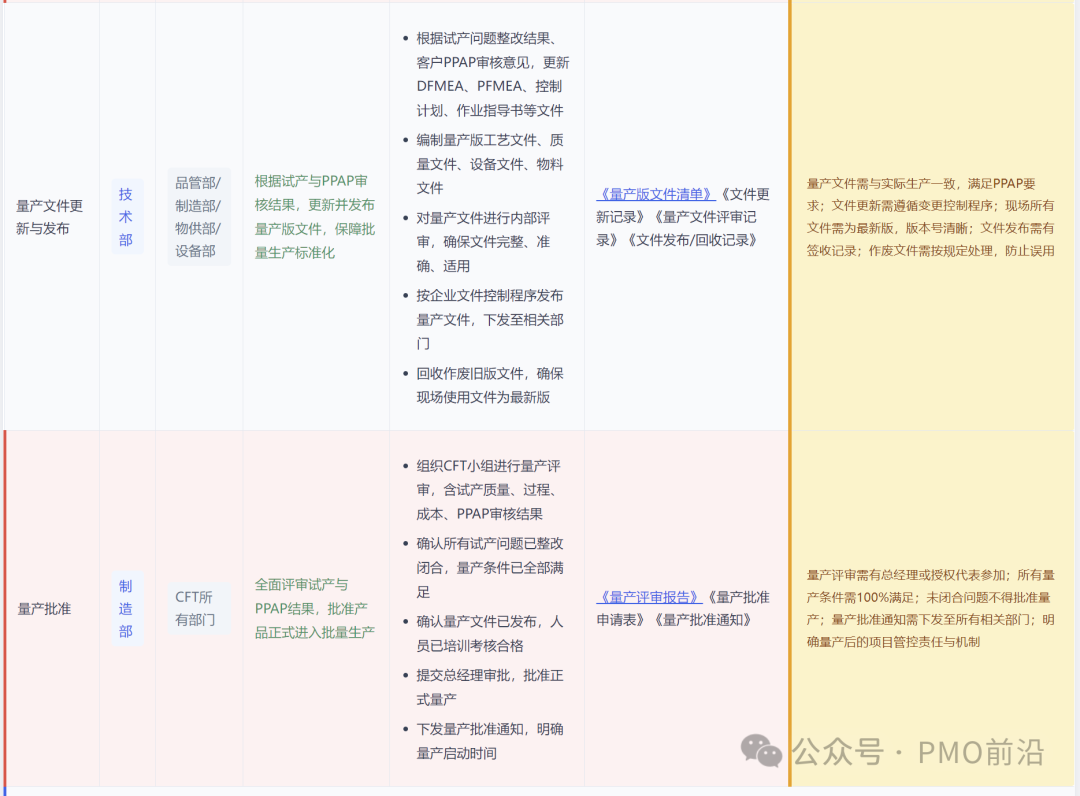Viewport: 1080px width, 796px height.
Task: Select the 品管部/制造部/物供部/设备部 cell
Action: coord(197,216)
